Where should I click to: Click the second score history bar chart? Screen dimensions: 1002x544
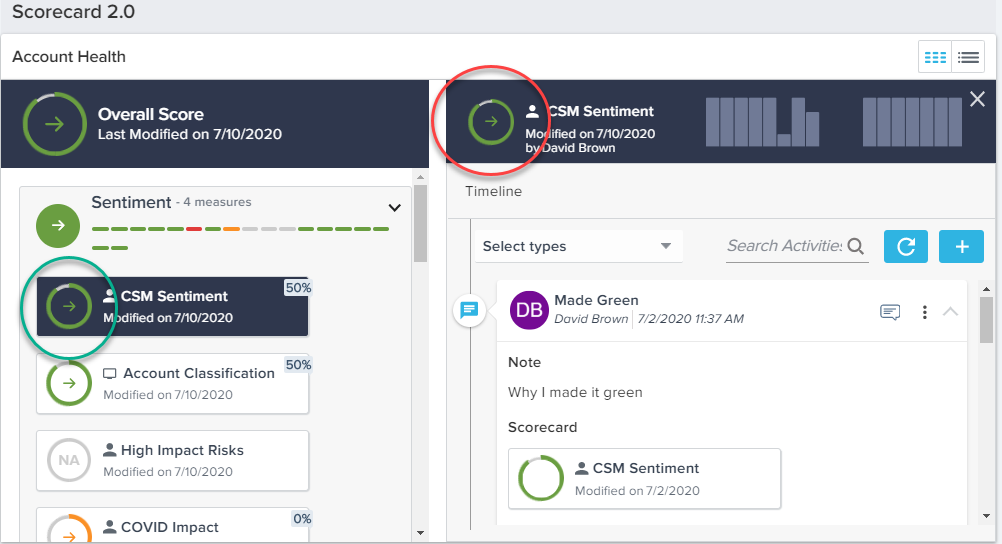[x=912, y=121]
